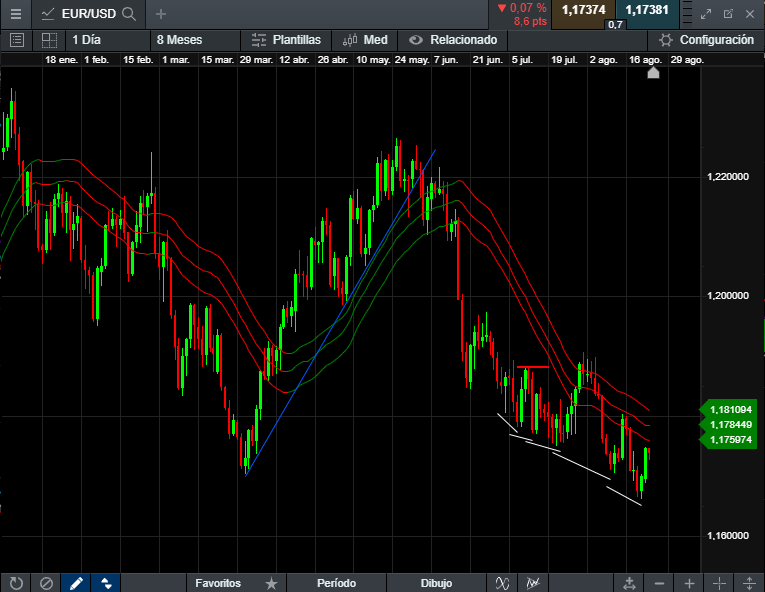The width and height of the screenshot is (765, 592).
Task: Select the EUR/USD chart tab
Action: [89, 14]
